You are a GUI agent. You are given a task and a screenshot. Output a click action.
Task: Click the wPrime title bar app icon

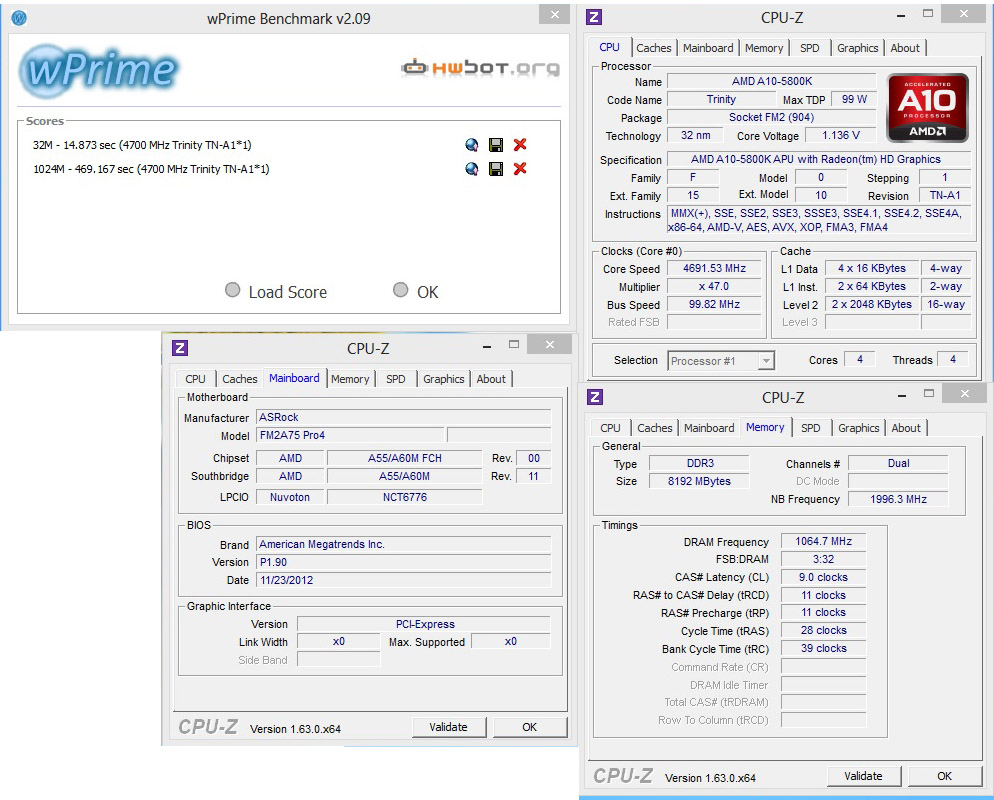[19, 18]
